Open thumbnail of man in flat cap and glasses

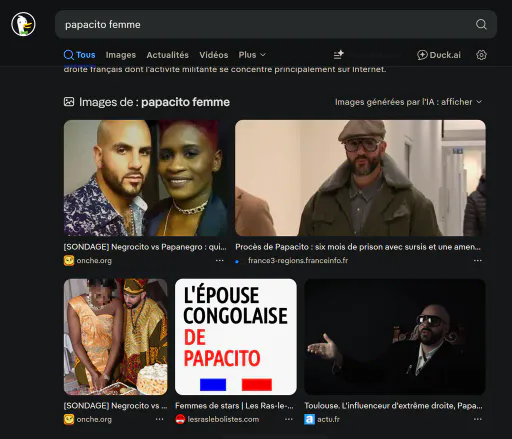coord(360,178)
